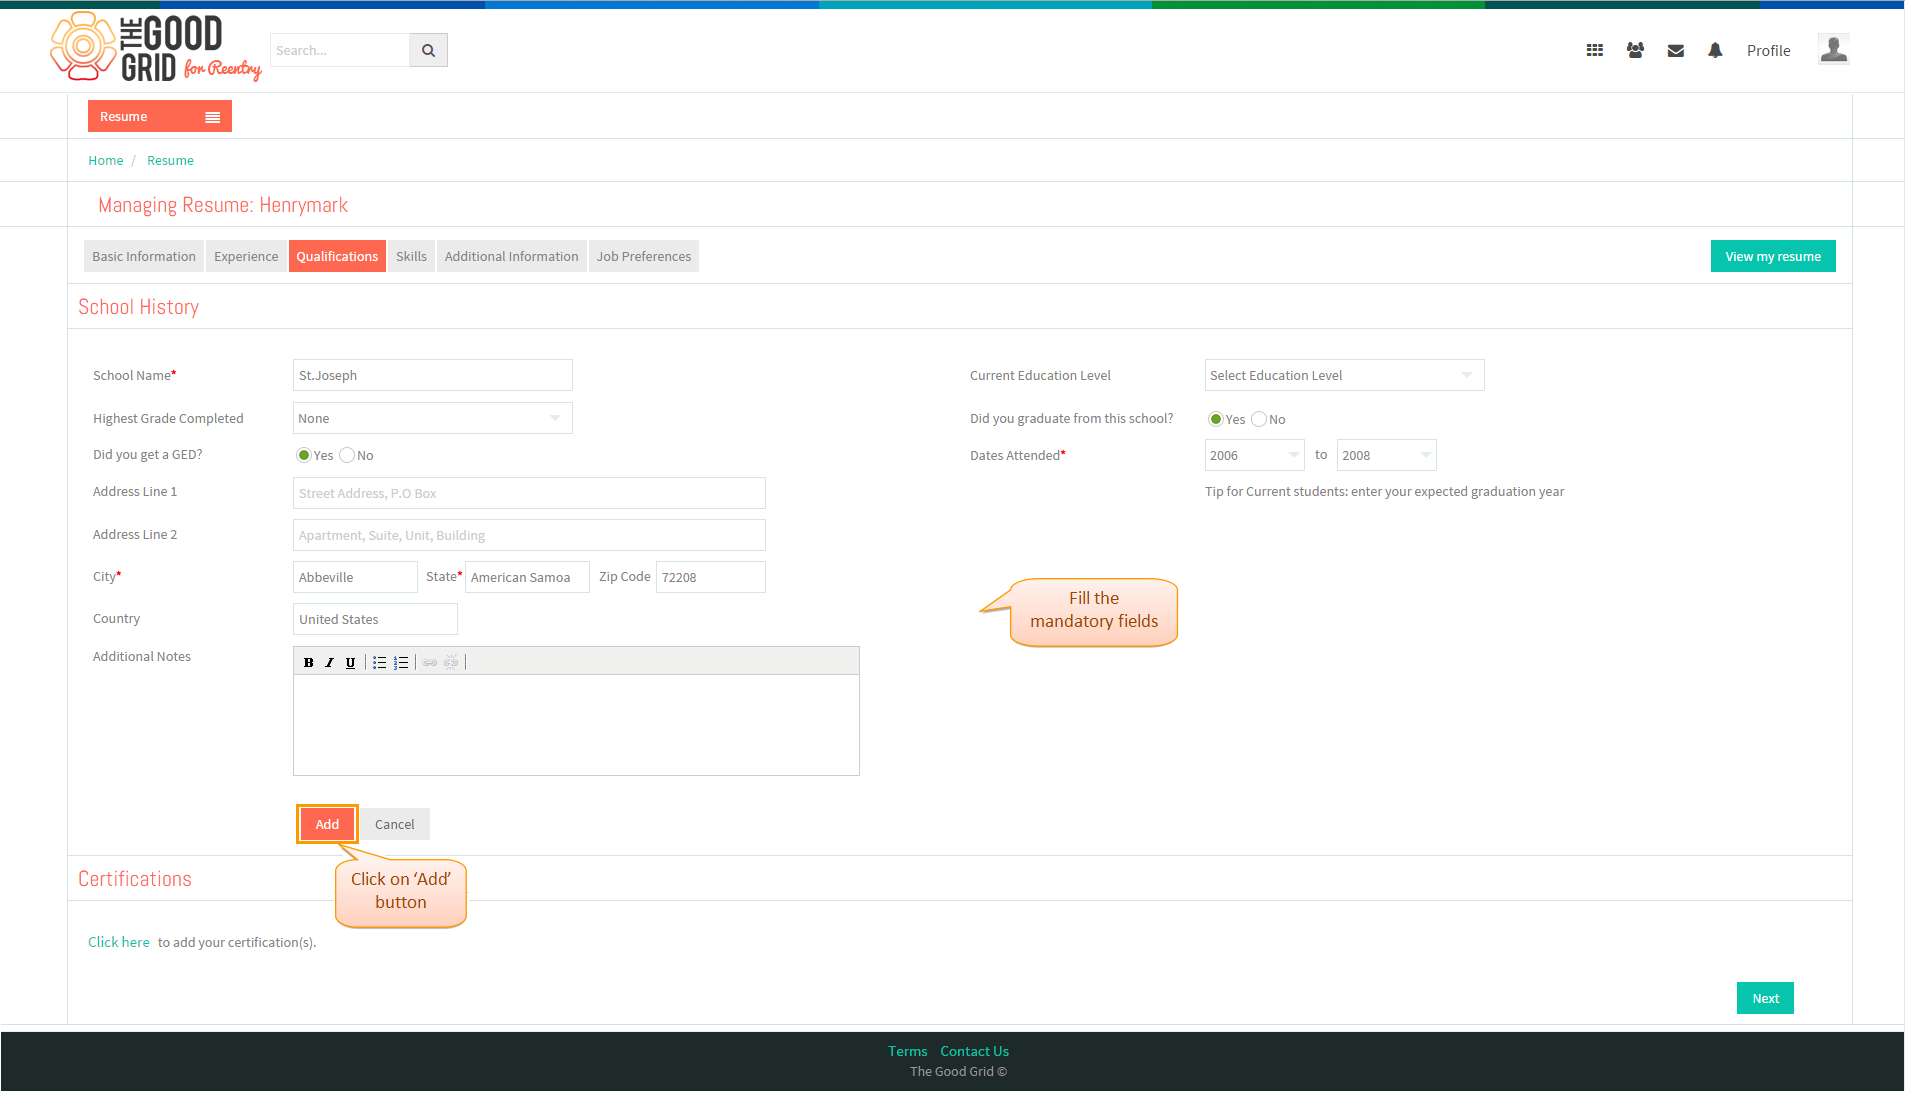The height and width of the screenshot is (1093, 1905).
Task: Open the messages envelope icon
Action: [1676, 50]
